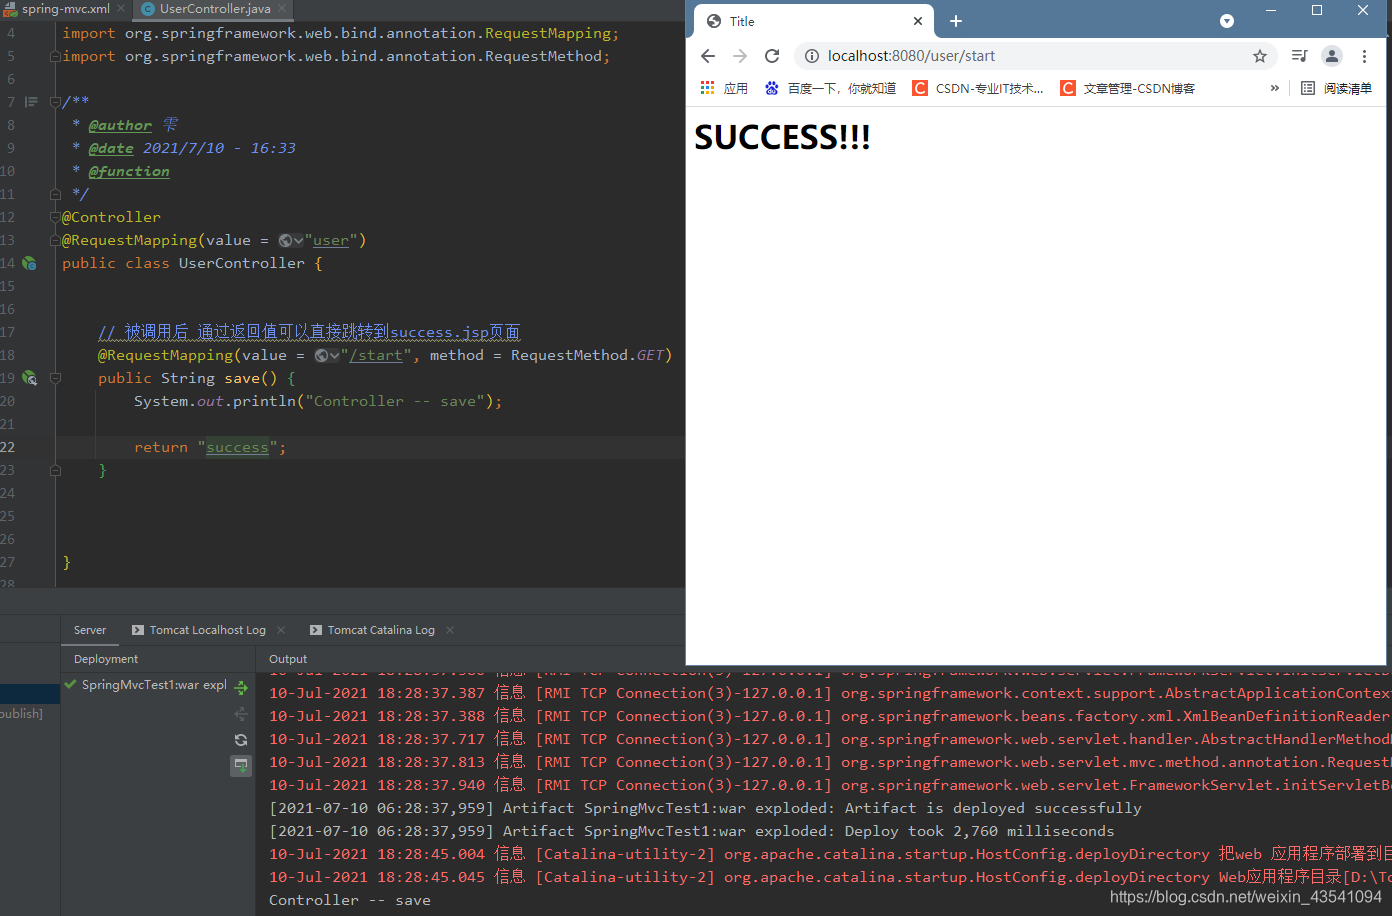Select the Server tab in run panel

pyautogui.click(x=90, y=630)
